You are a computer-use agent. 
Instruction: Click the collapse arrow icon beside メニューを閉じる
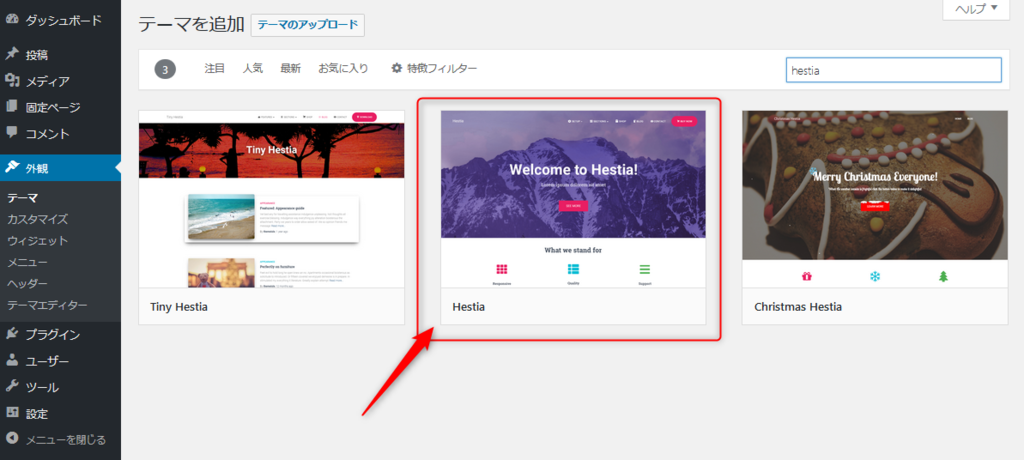point(12,439)
